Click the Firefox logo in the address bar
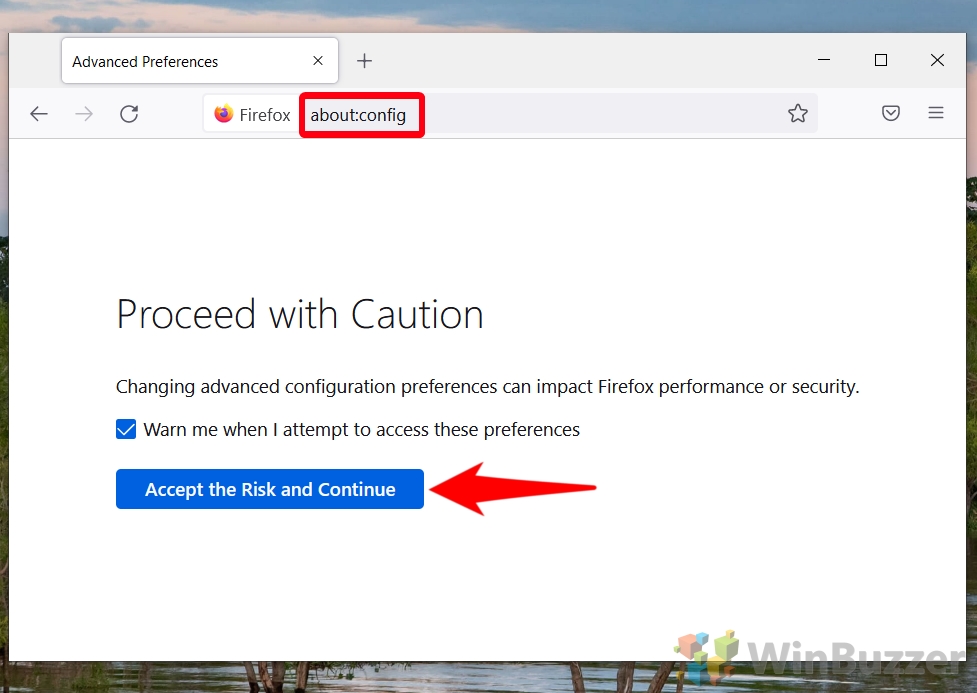 pyautogui.click(x=222, y=113)
